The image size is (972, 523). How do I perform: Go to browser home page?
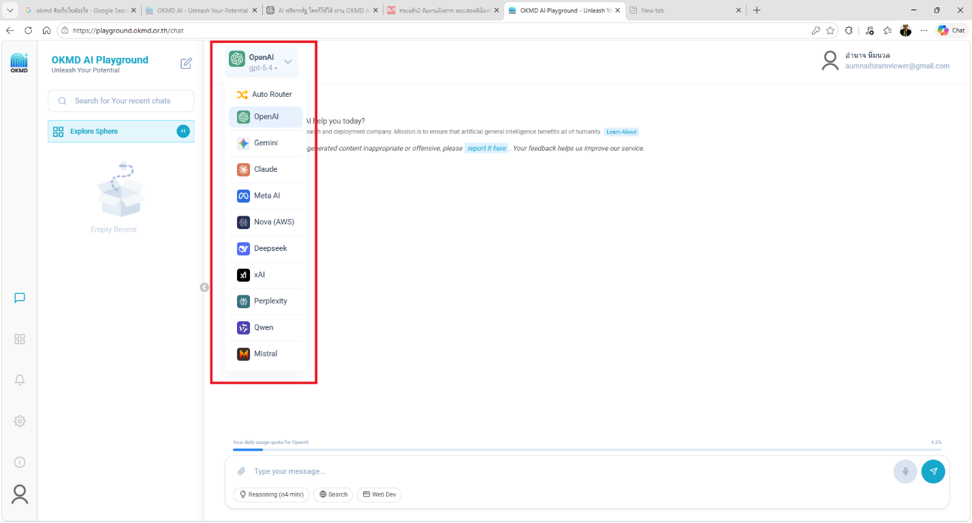[46, 30]
